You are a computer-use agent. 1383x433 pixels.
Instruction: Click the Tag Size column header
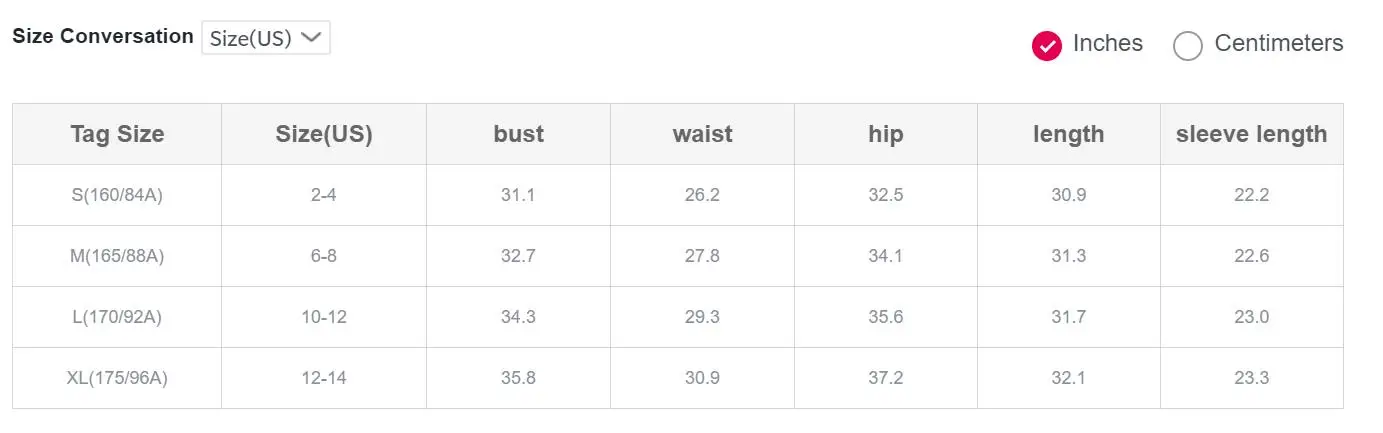(x=117, y=134)
